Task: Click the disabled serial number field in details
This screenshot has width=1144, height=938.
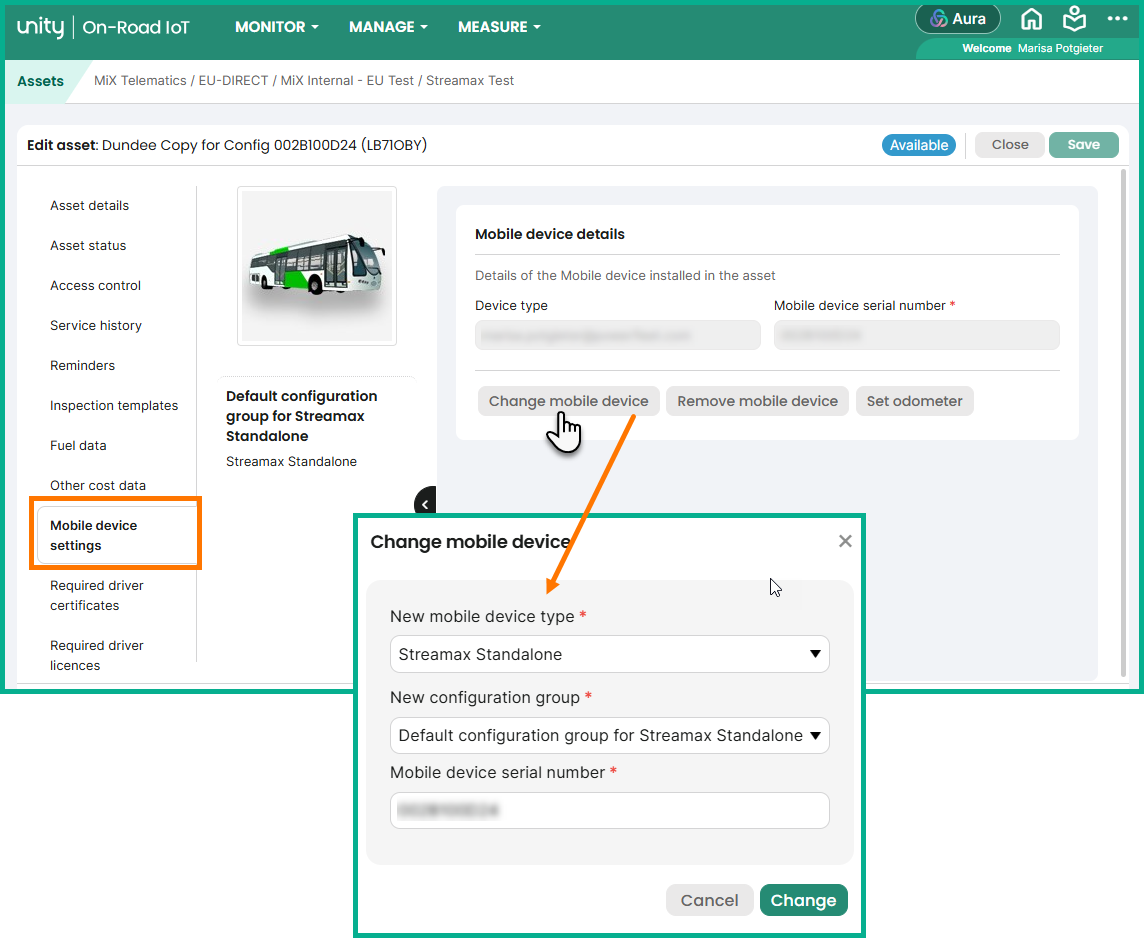Action: point(916,336)
